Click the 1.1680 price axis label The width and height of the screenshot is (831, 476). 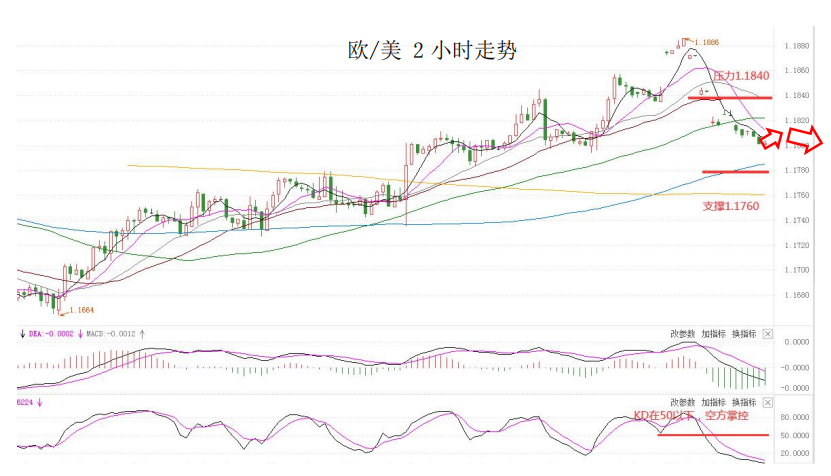pyautogui.click(x=797, y=295)
